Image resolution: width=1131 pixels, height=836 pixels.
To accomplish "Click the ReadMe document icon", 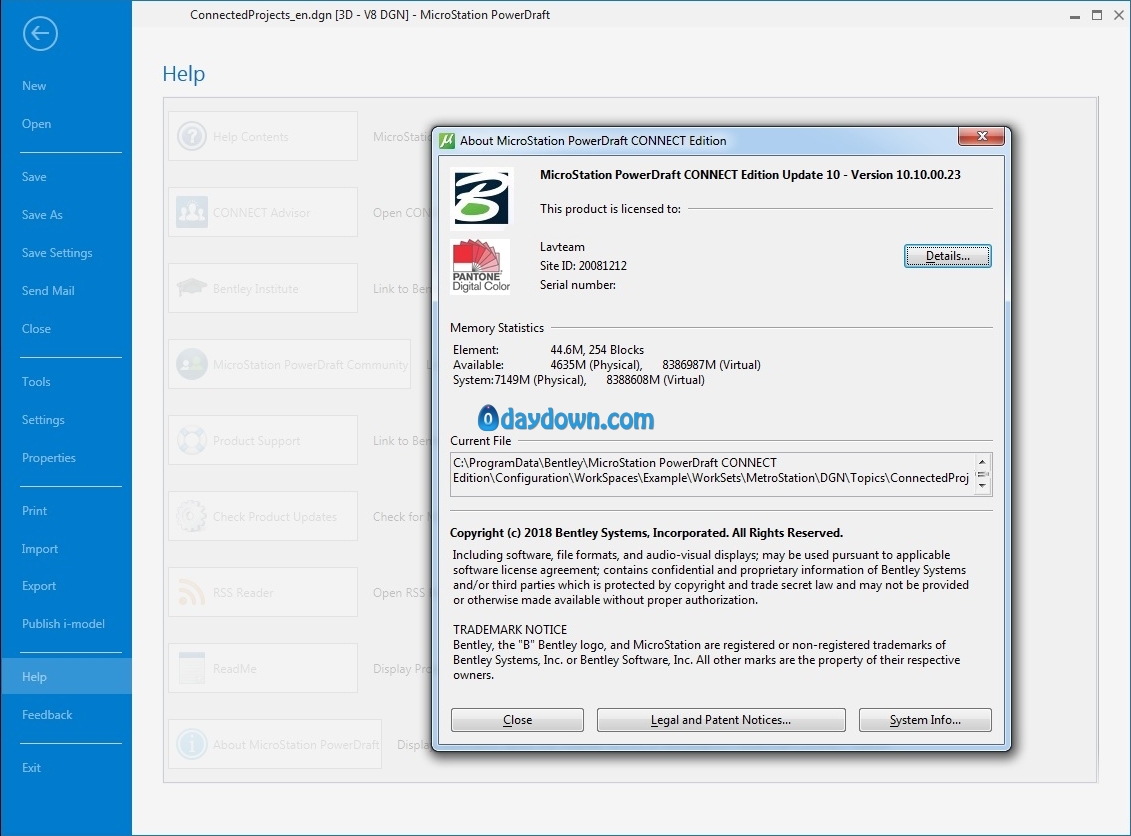I will tap(192, 668).
